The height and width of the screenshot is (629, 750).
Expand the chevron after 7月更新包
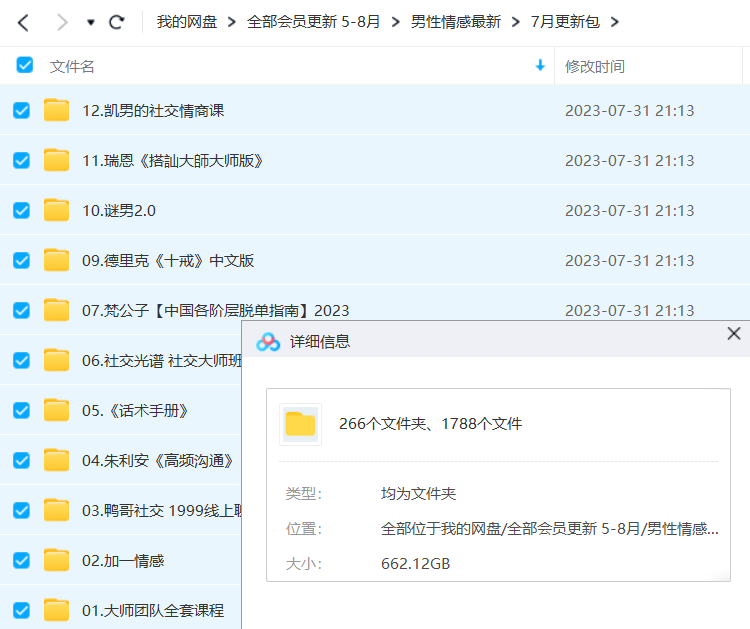(614, 22)
